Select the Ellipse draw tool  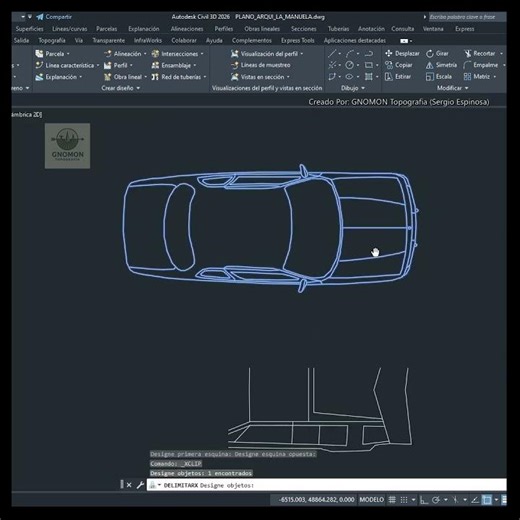(x=349, y=77)
